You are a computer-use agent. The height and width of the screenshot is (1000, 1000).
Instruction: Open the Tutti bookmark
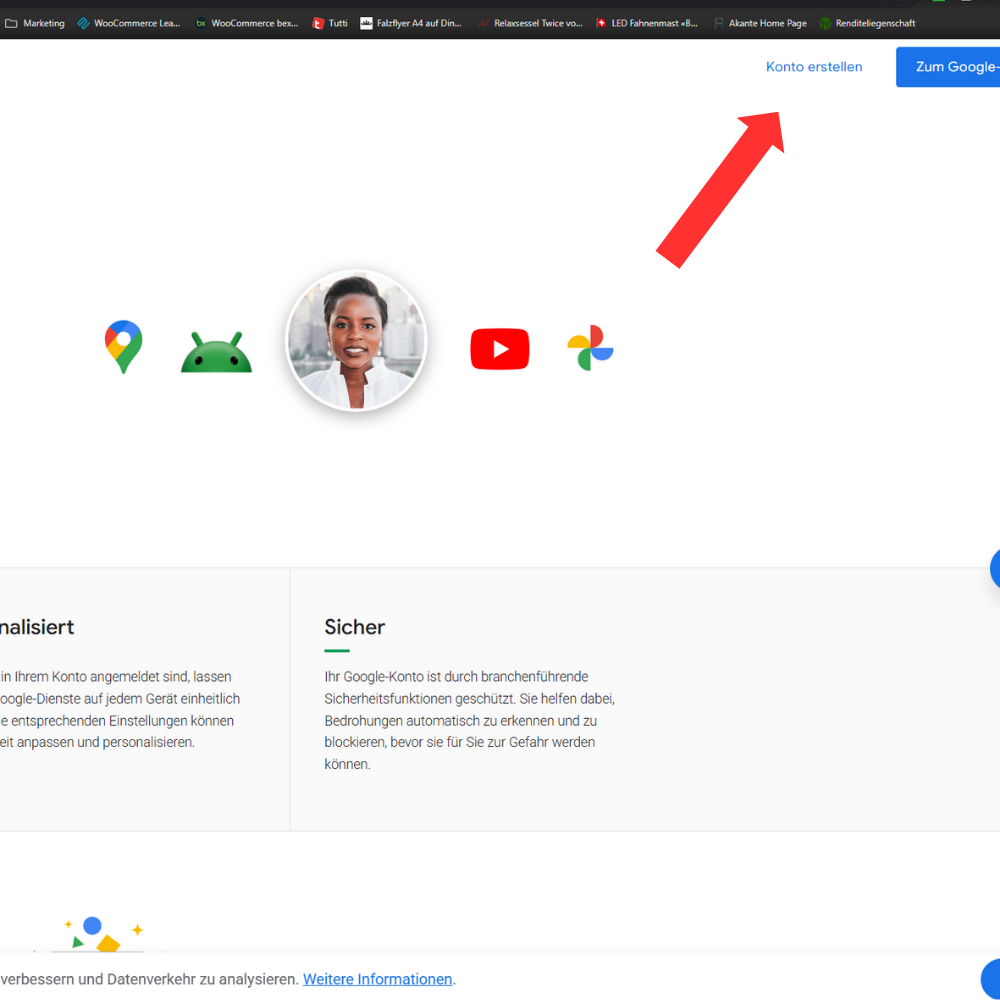coord(330,23)
